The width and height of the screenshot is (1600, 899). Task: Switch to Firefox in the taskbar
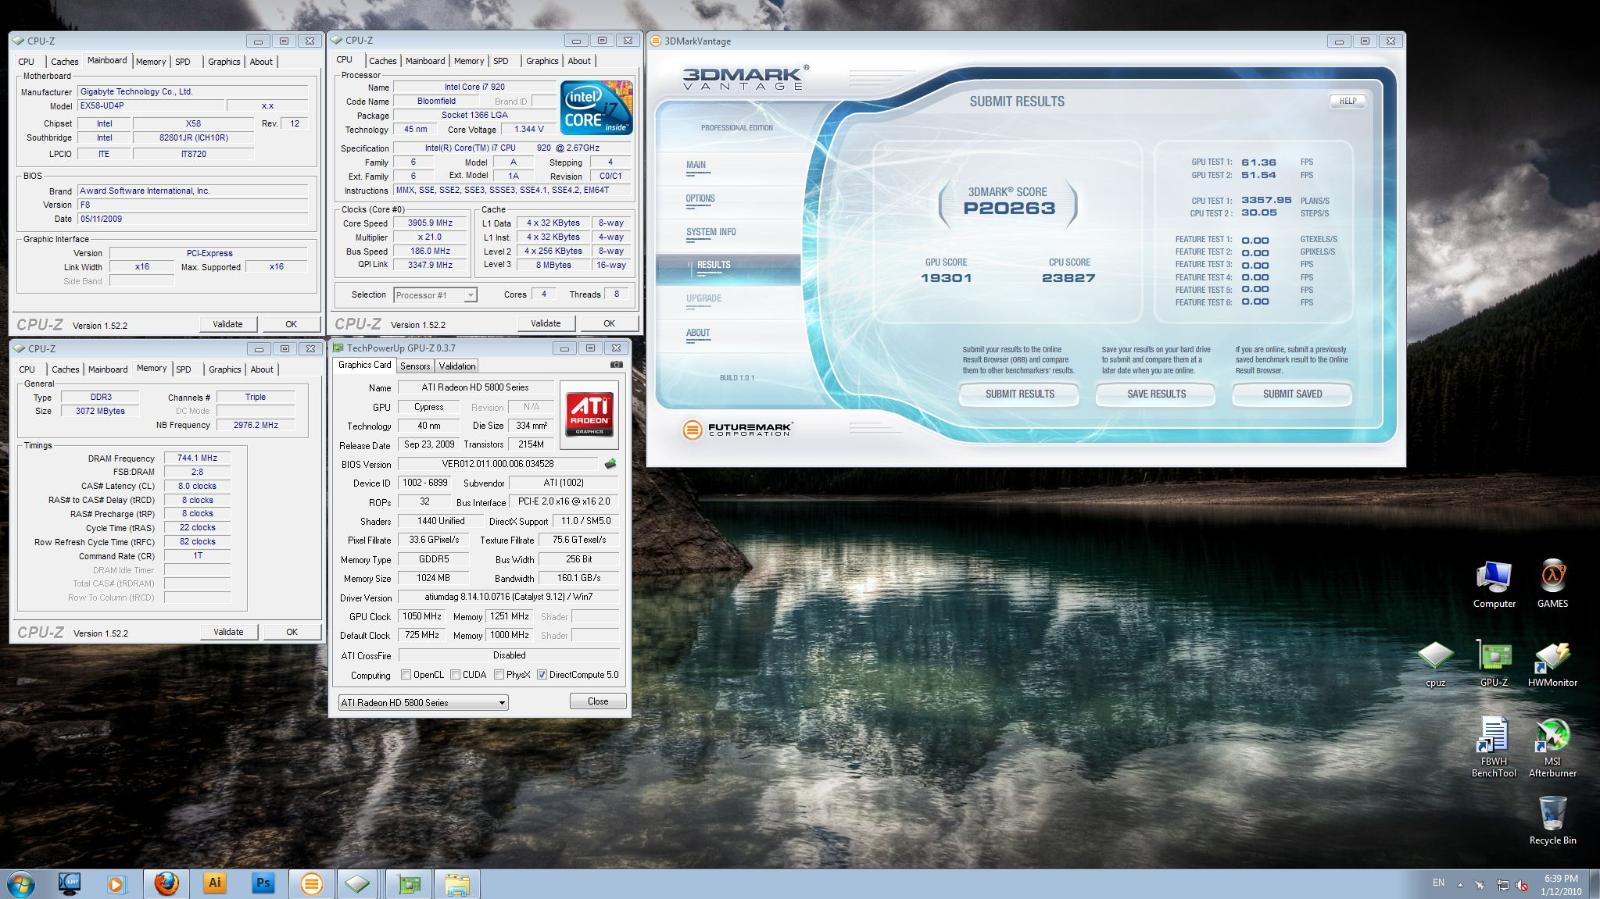point(166,884)
